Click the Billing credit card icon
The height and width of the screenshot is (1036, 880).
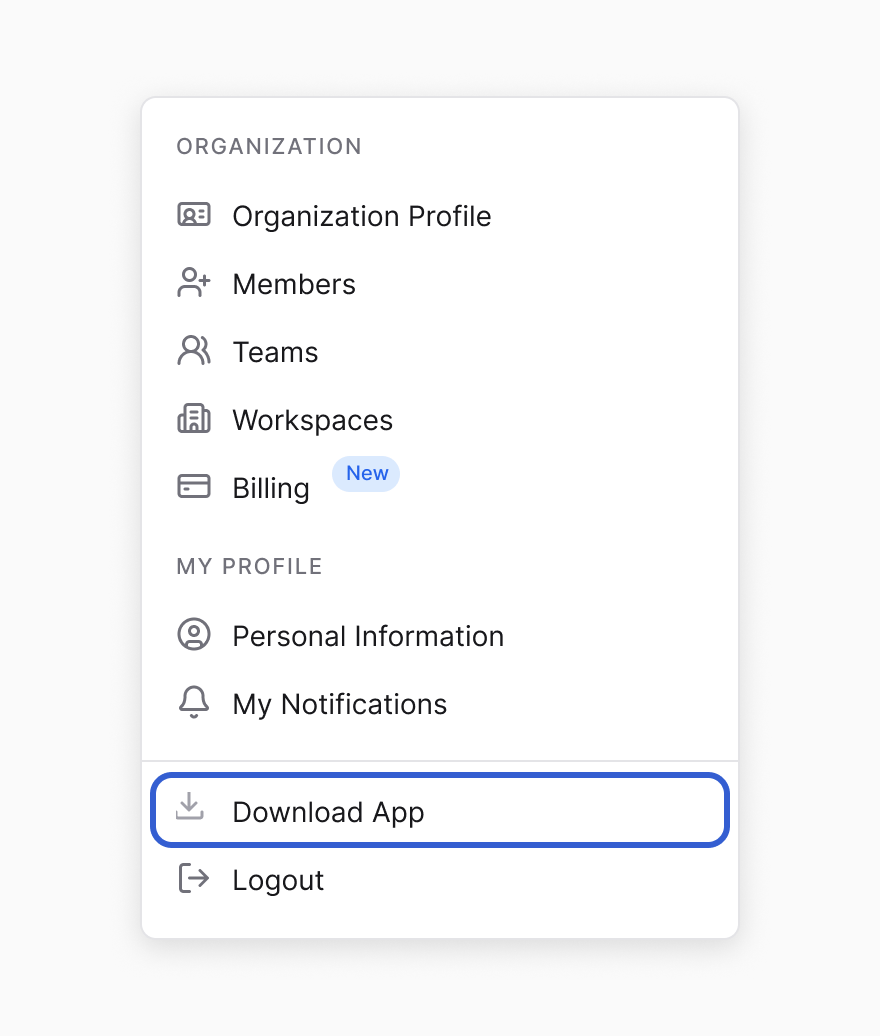[194, 486]
